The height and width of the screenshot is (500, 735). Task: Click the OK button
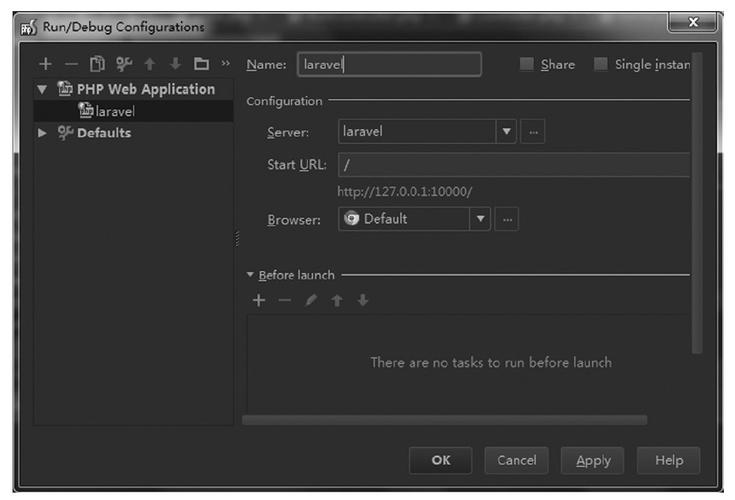pos(441,460)
